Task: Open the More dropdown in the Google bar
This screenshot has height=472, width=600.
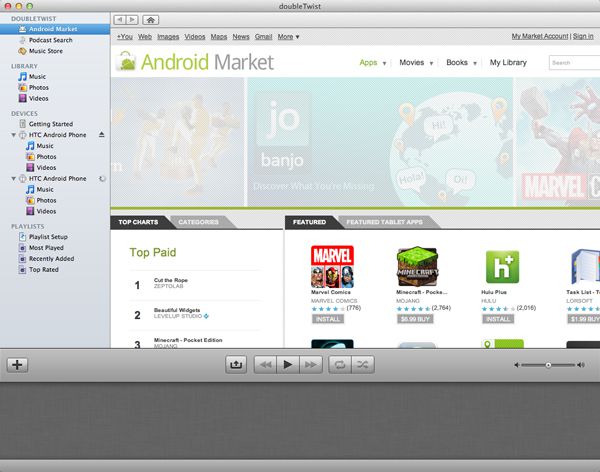Action: coord(288,36)
